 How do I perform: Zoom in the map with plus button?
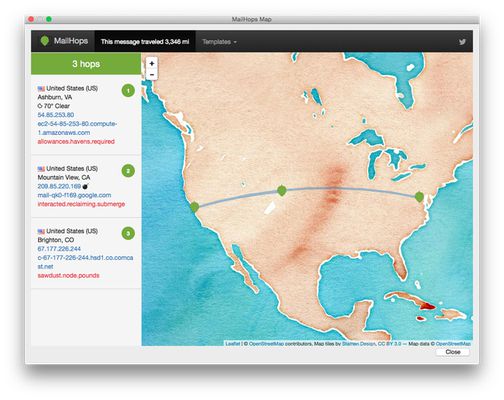point(152,63)
